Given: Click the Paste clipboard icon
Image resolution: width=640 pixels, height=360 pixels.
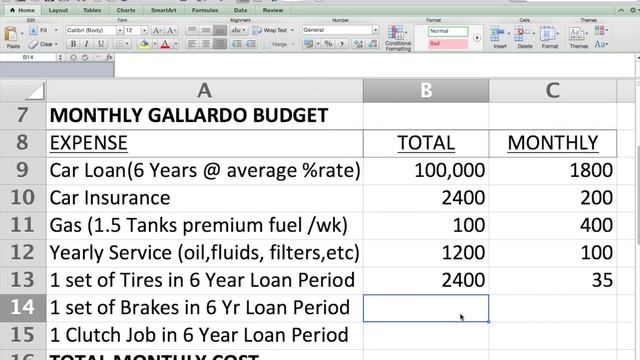Looking at the screenshot, I should point(11,35).
